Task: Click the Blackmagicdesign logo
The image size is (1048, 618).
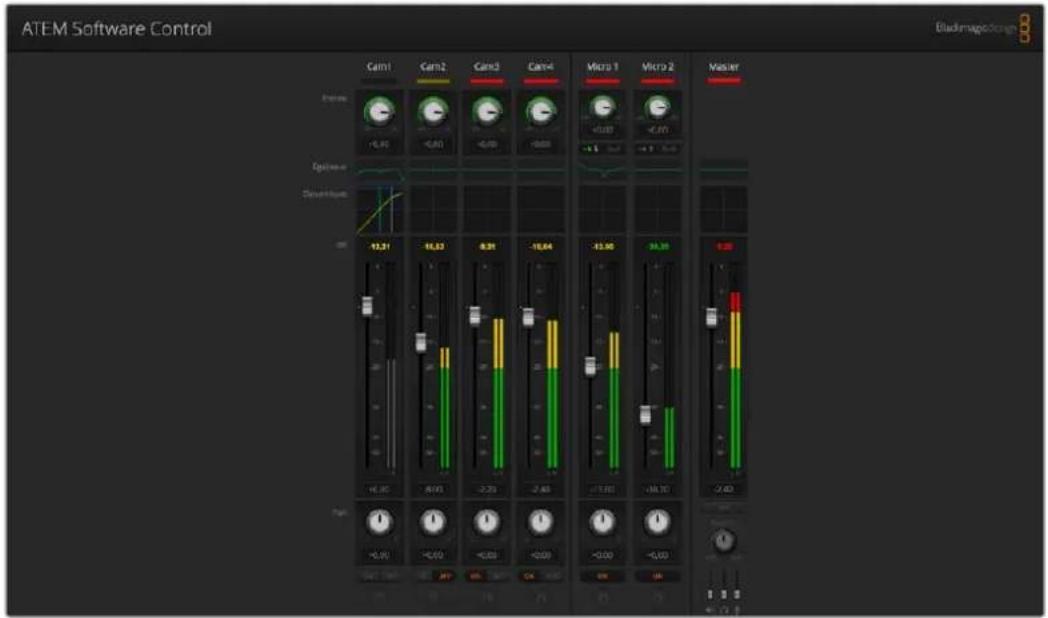Action: click(x=982, y=28)
